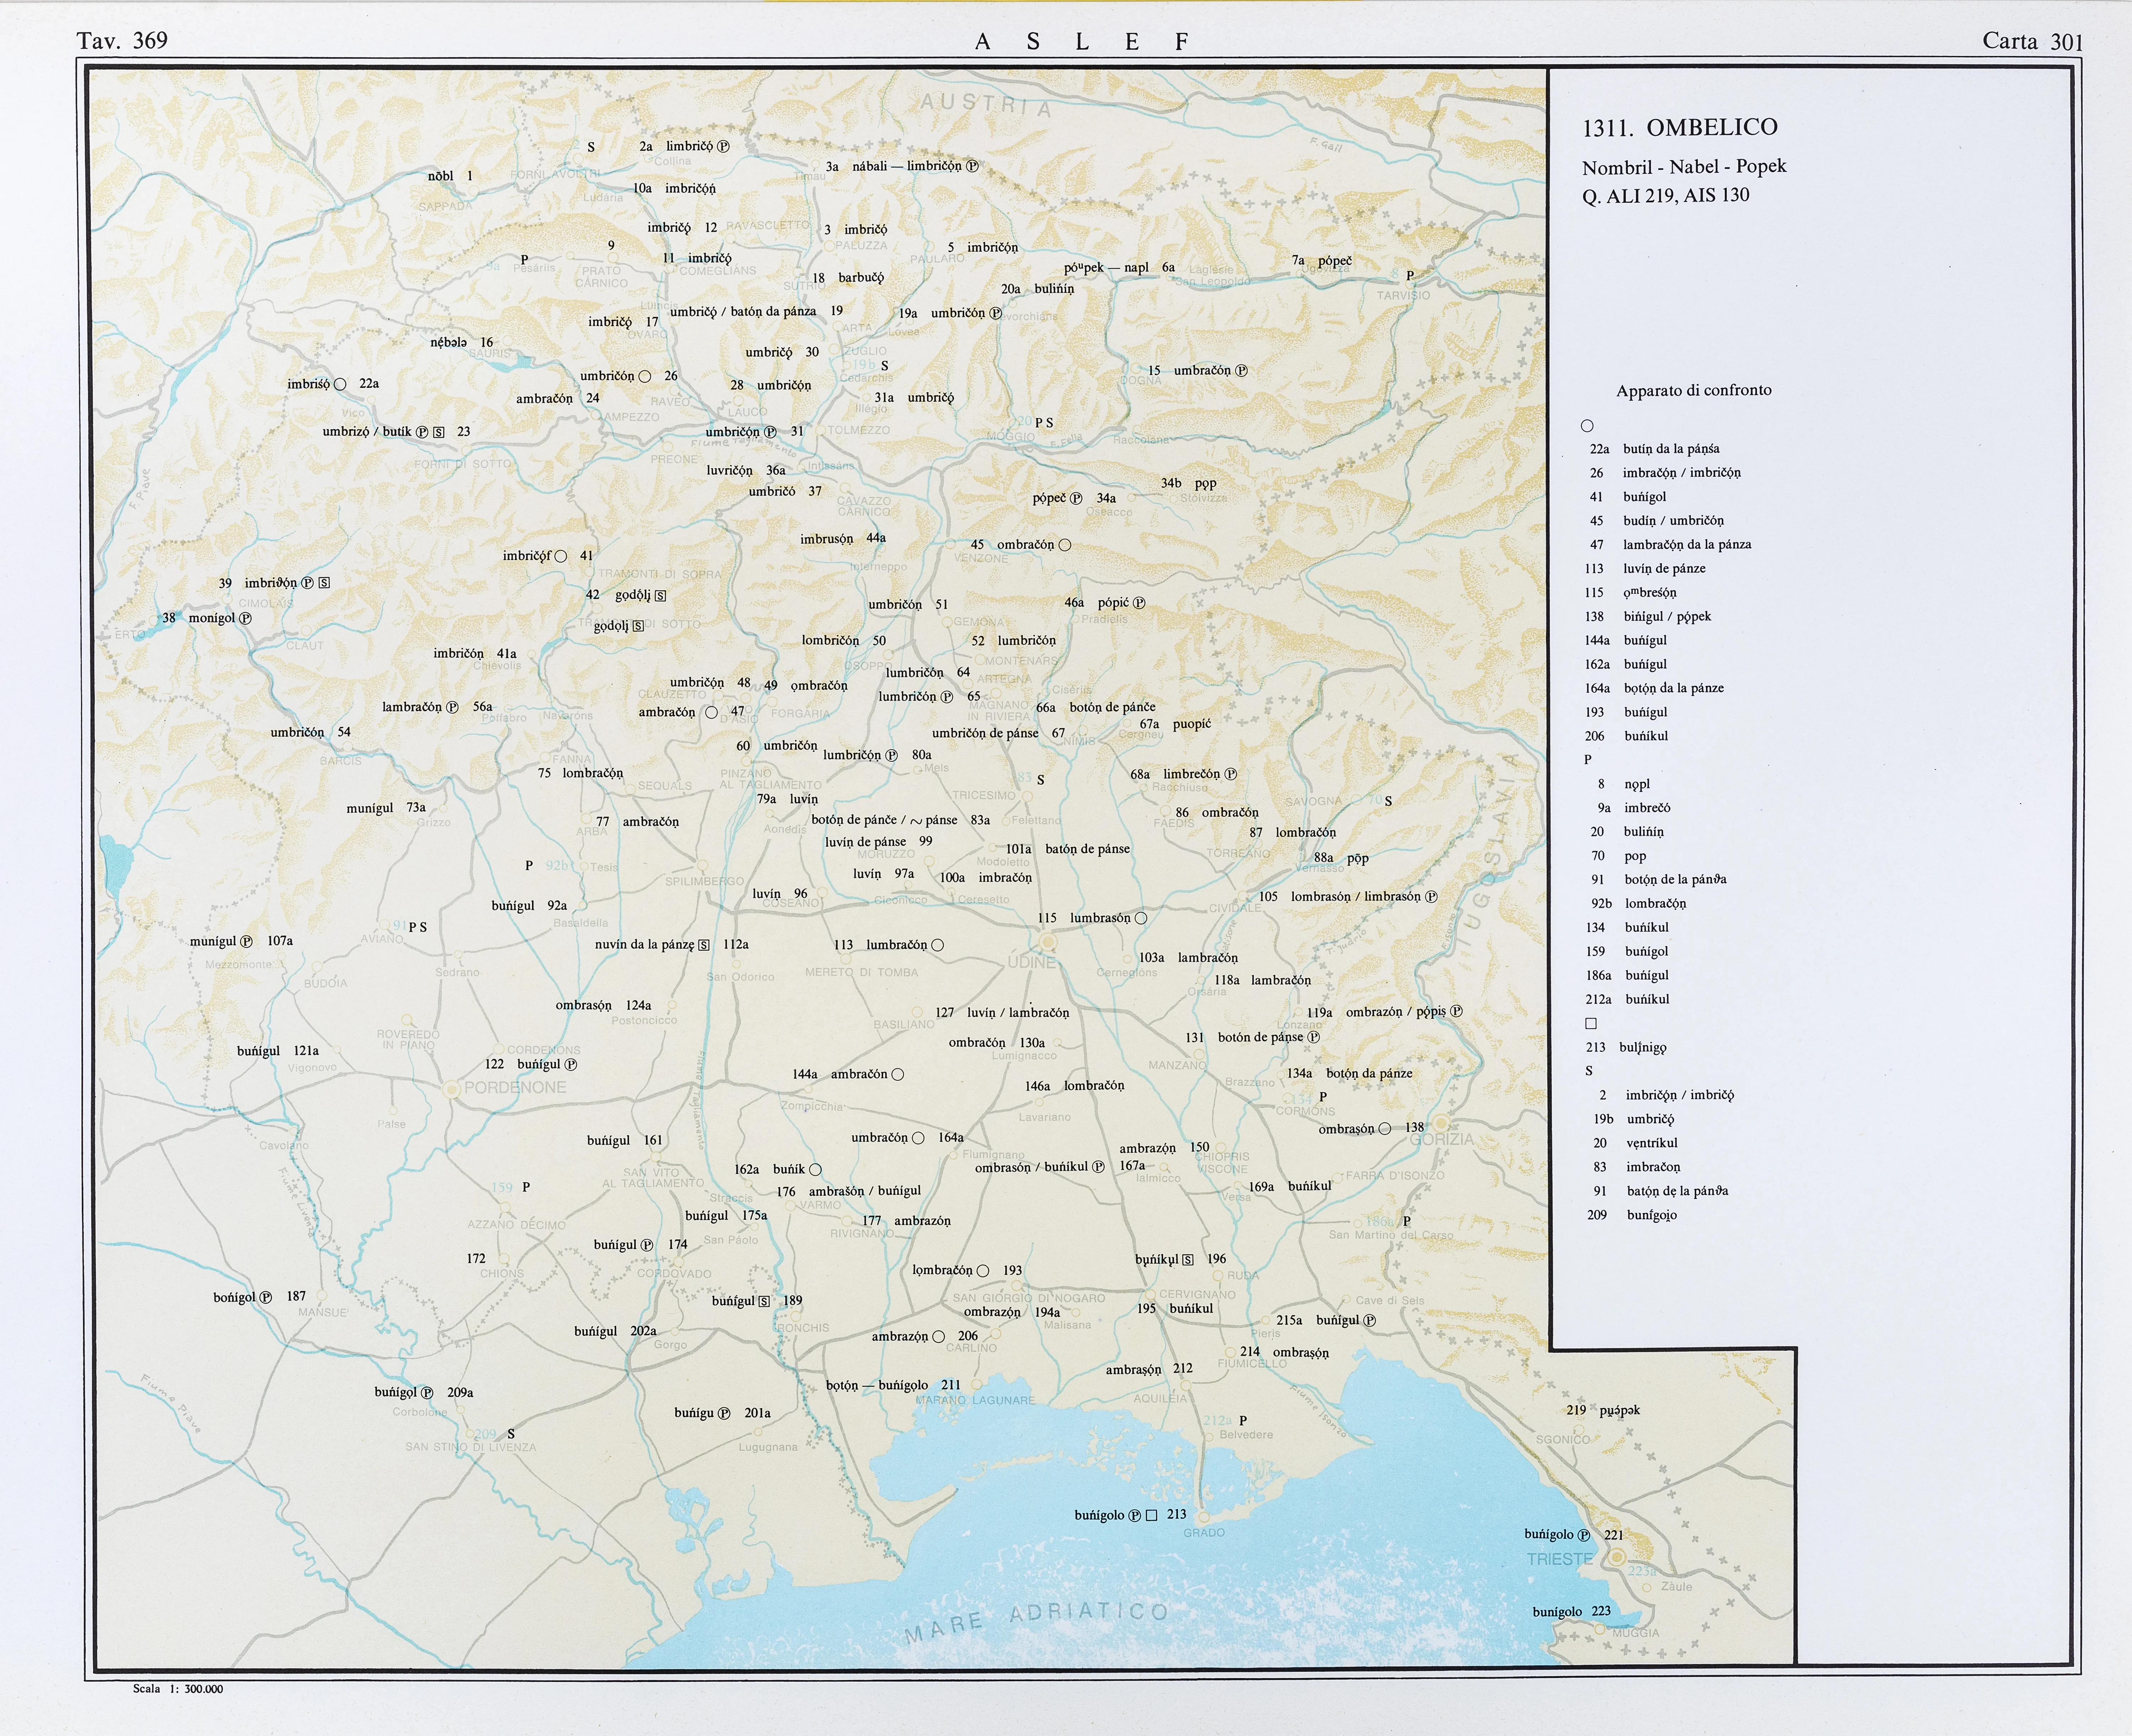Click the Carta 301 label
This screenshot has width=2132, height=1736.
[2032, 41]
